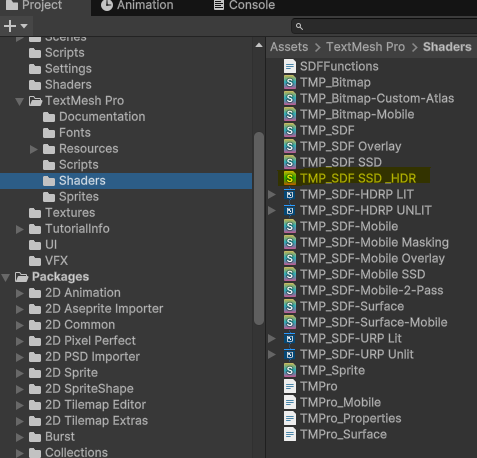The height and width of the screenshot is (458, 477).
Task: Switch to the Animation tab
Action: (x=137, y=5)
